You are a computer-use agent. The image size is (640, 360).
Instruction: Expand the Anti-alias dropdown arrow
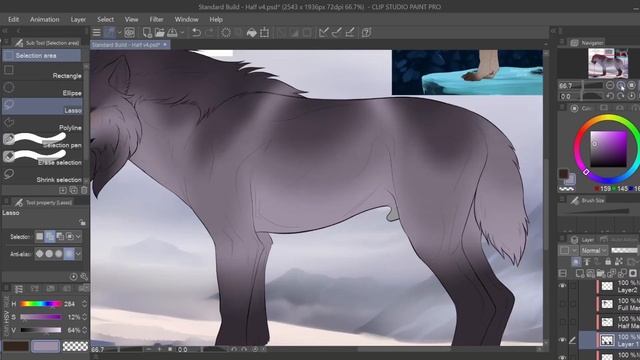(78, 254)
